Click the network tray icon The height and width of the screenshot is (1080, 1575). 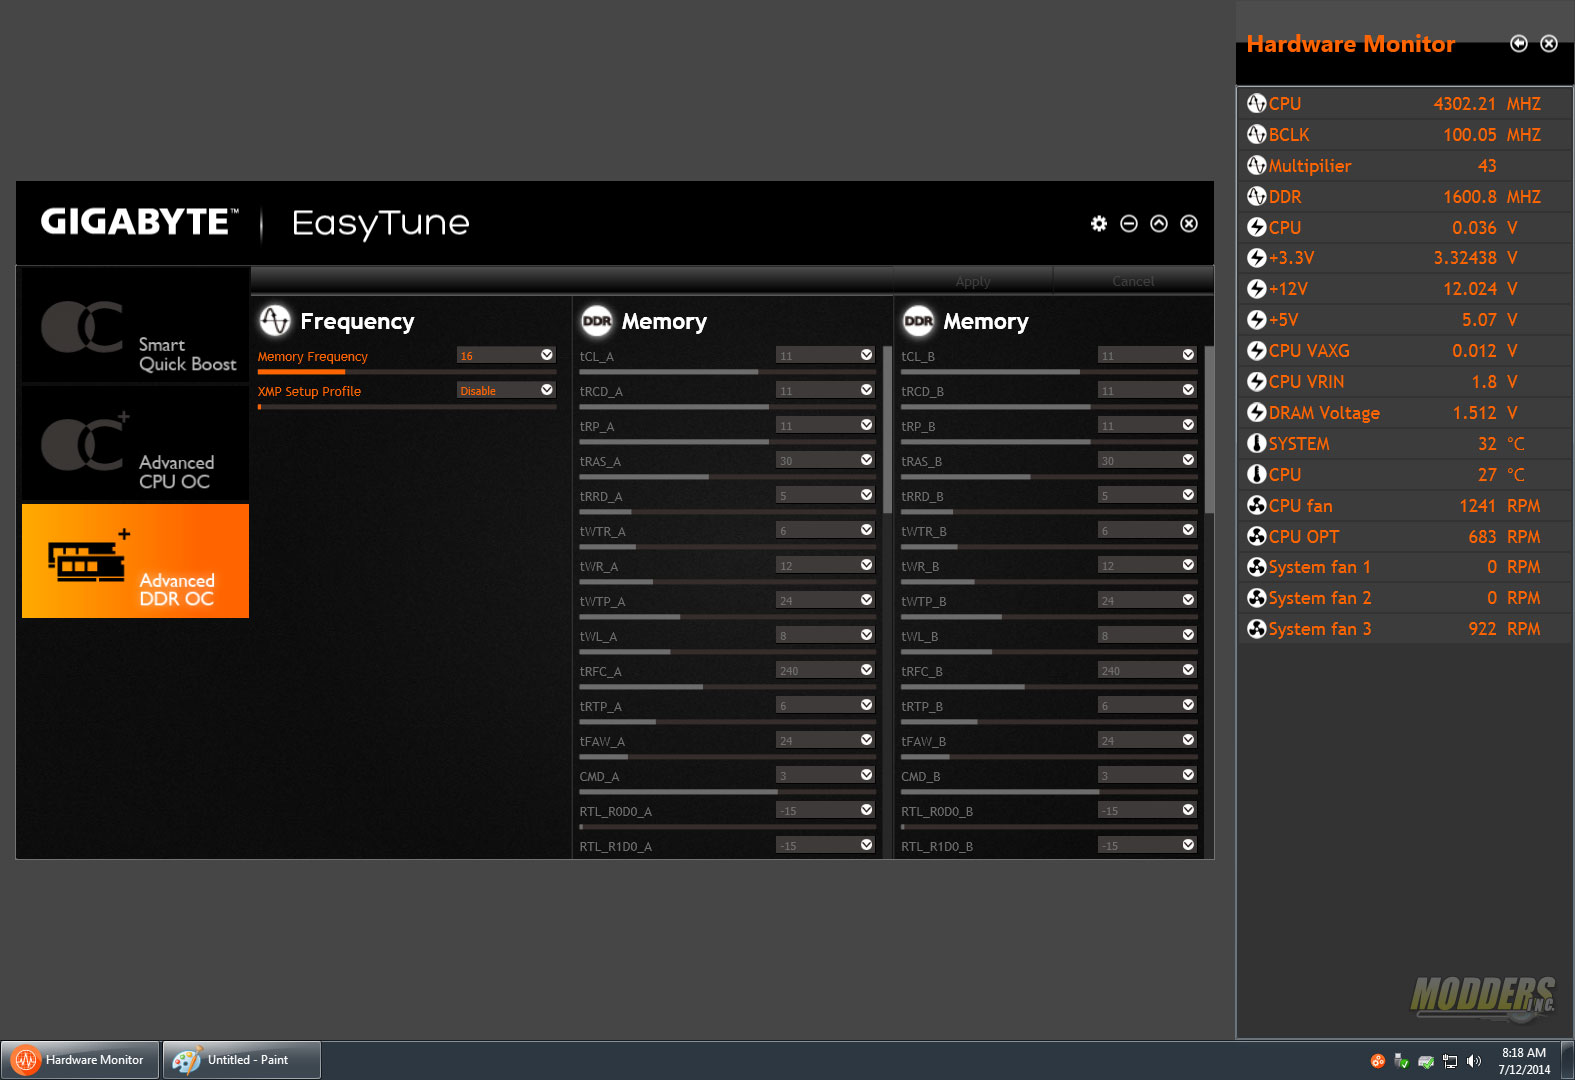pyautogui.click(x=1450, y=1061)
